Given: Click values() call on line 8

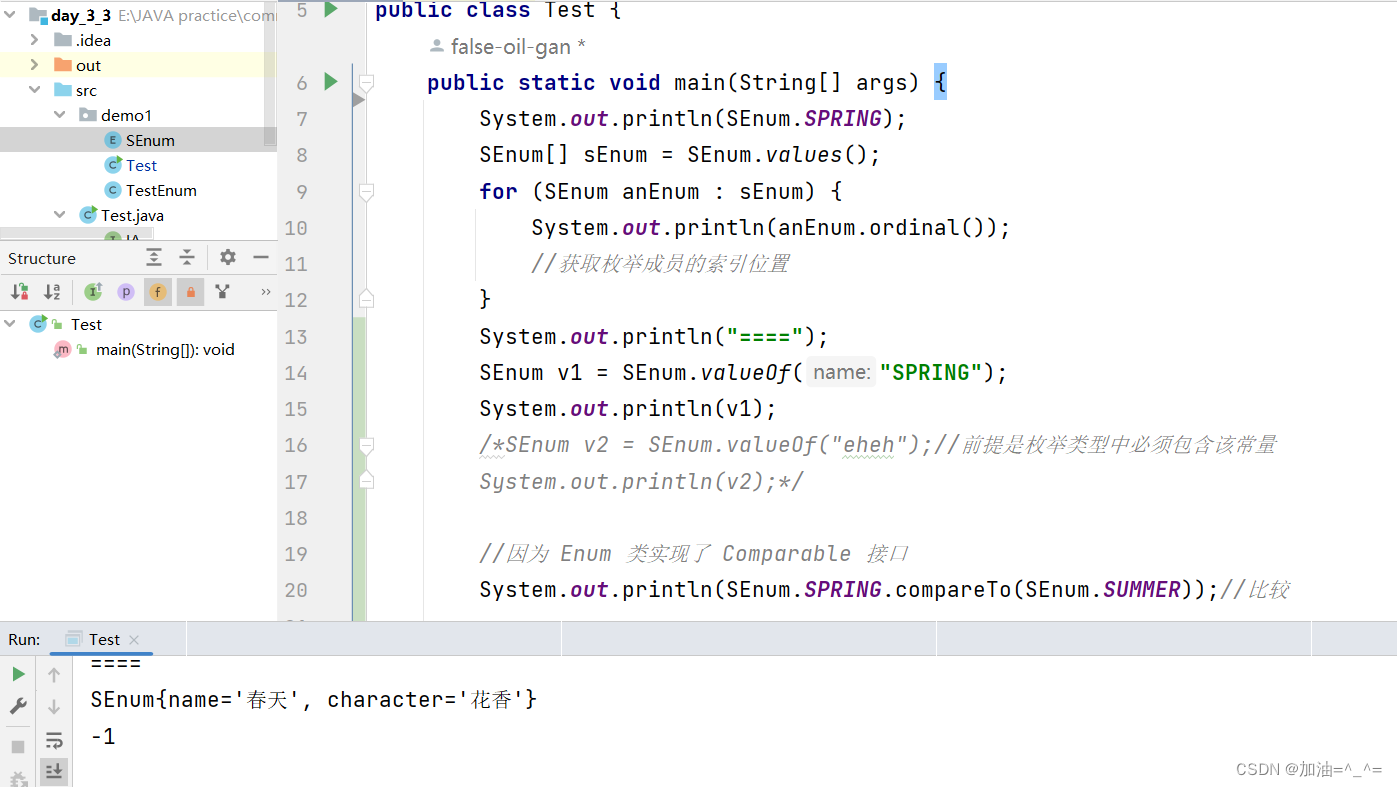Looking at the screenshot, I should (x=816, y=155).
